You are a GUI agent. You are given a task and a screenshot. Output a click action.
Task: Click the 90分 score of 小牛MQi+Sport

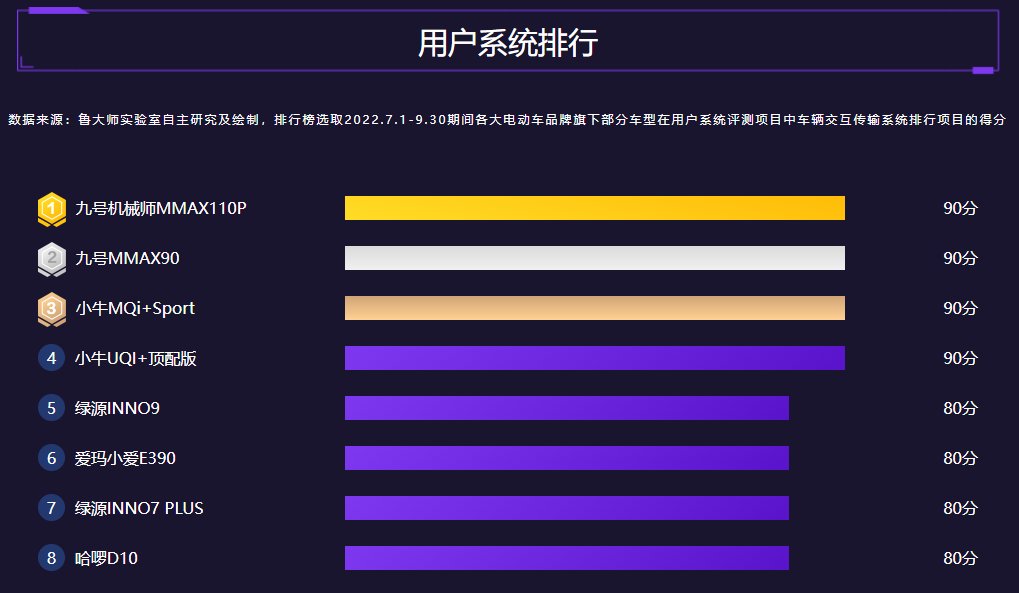click(x=960, y=308)
